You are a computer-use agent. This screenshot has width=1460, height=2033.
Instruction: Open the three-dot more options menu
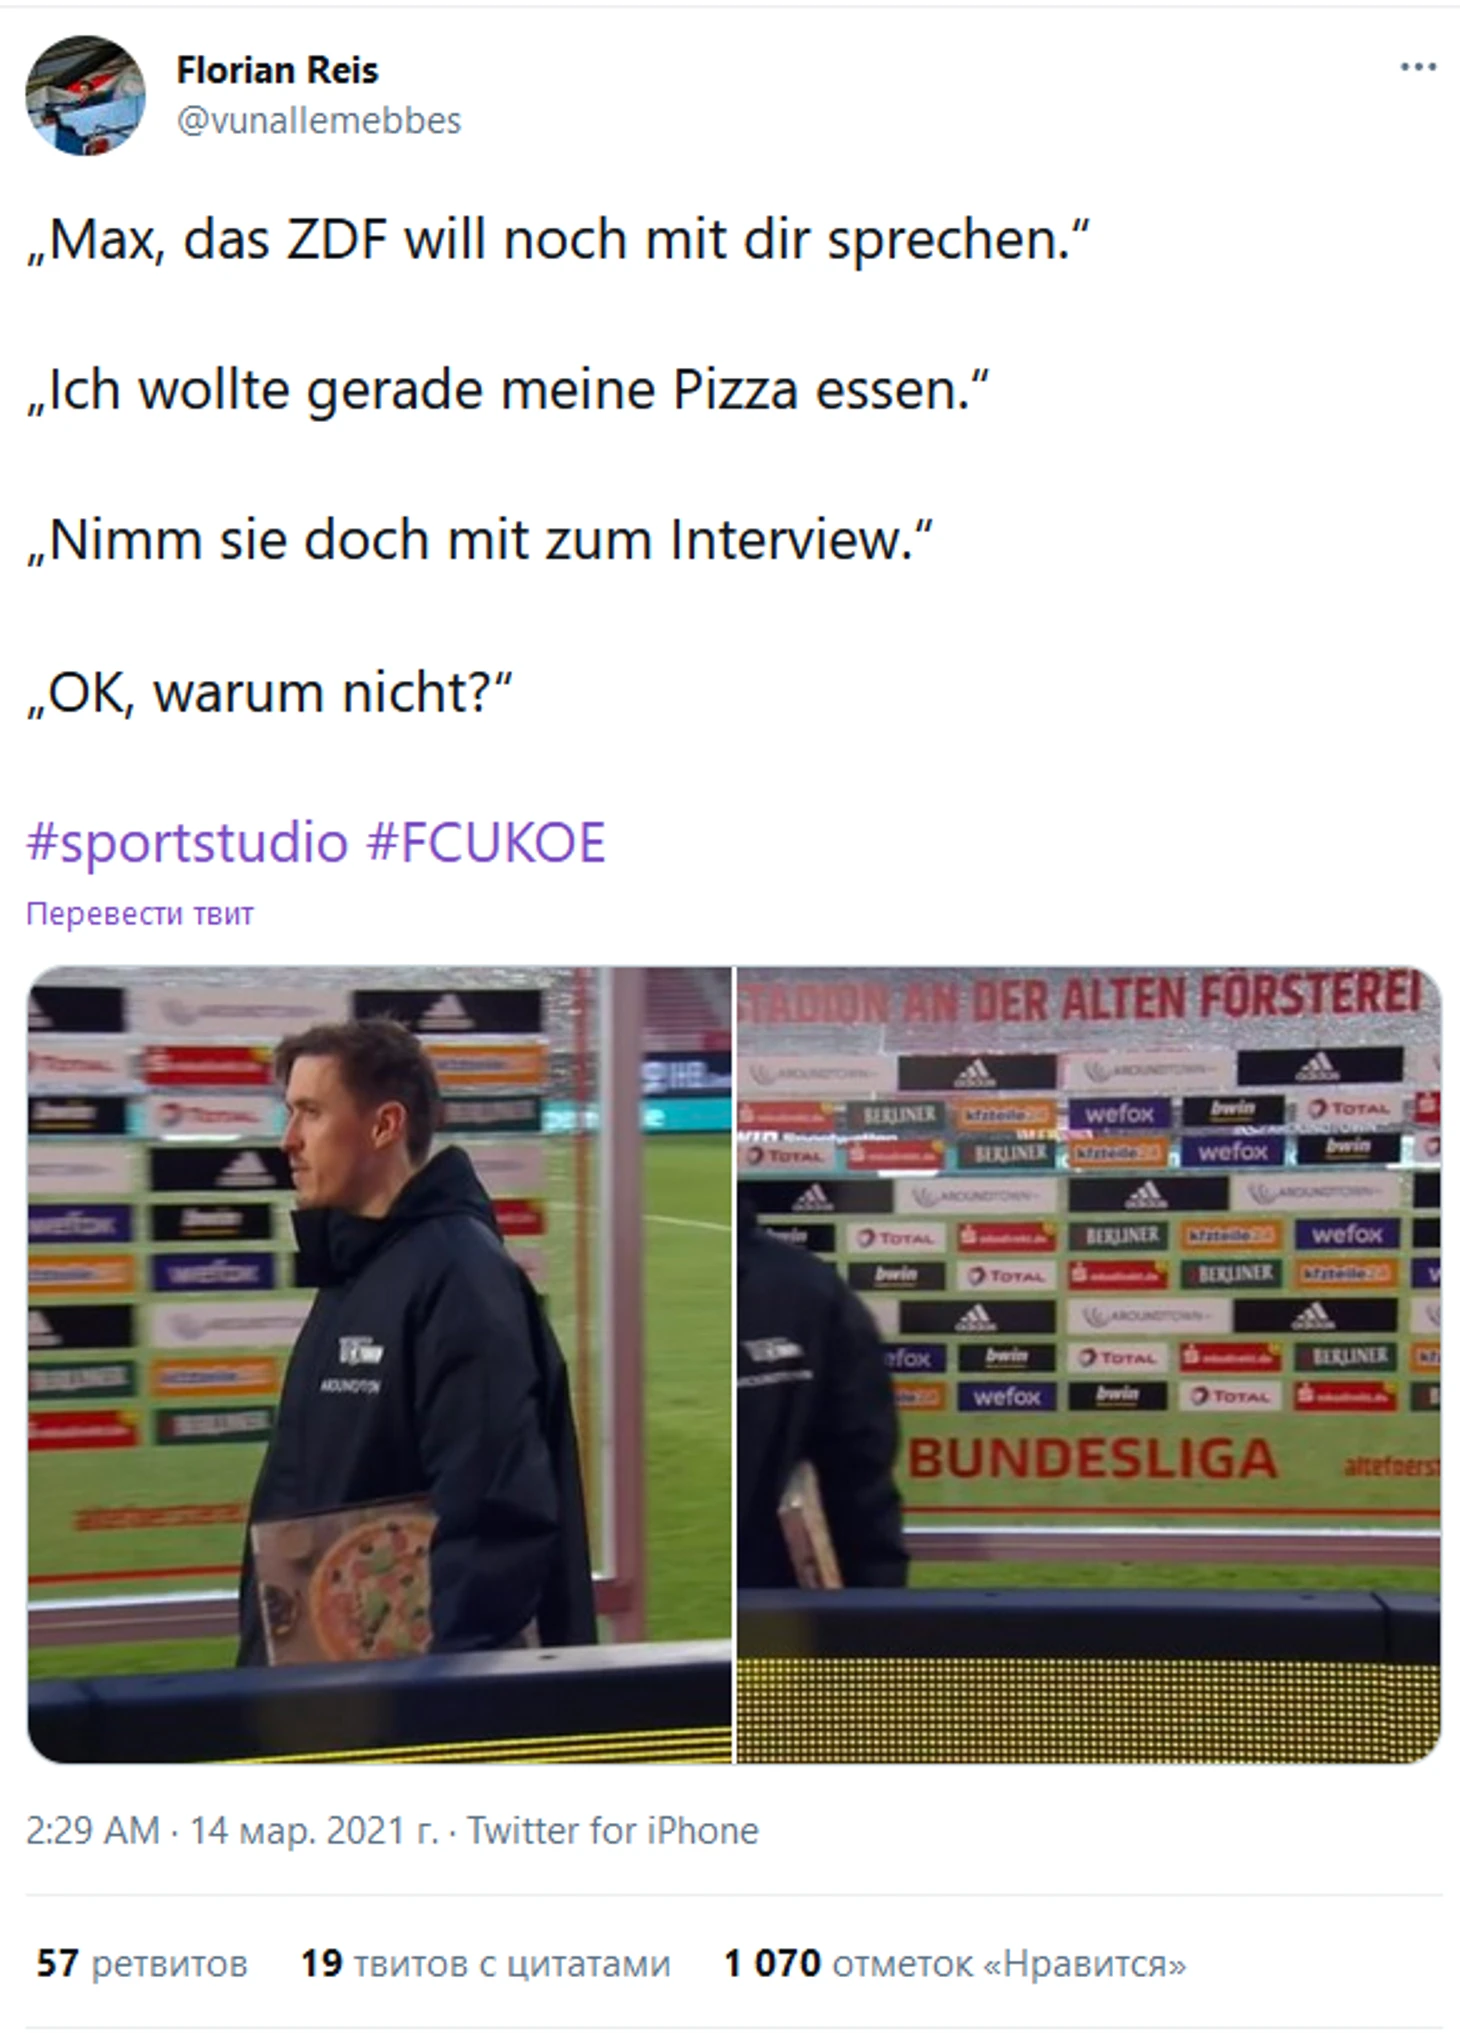(1418, 67)
